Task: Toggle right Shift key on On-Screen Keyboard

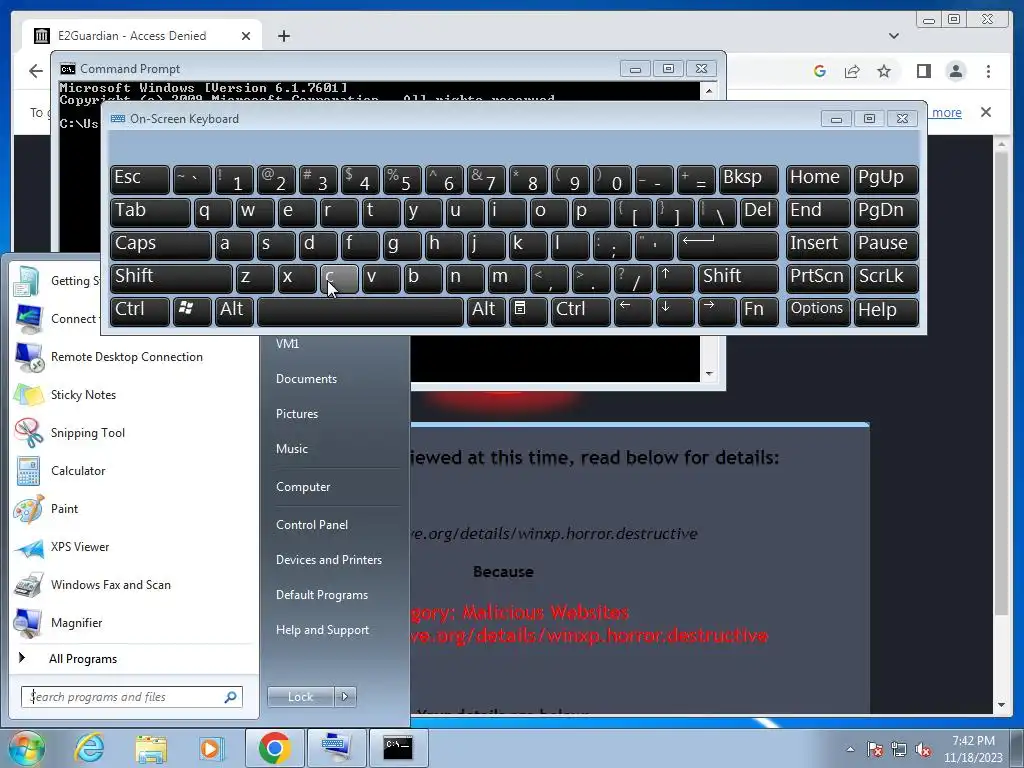Action: point(738,278)
